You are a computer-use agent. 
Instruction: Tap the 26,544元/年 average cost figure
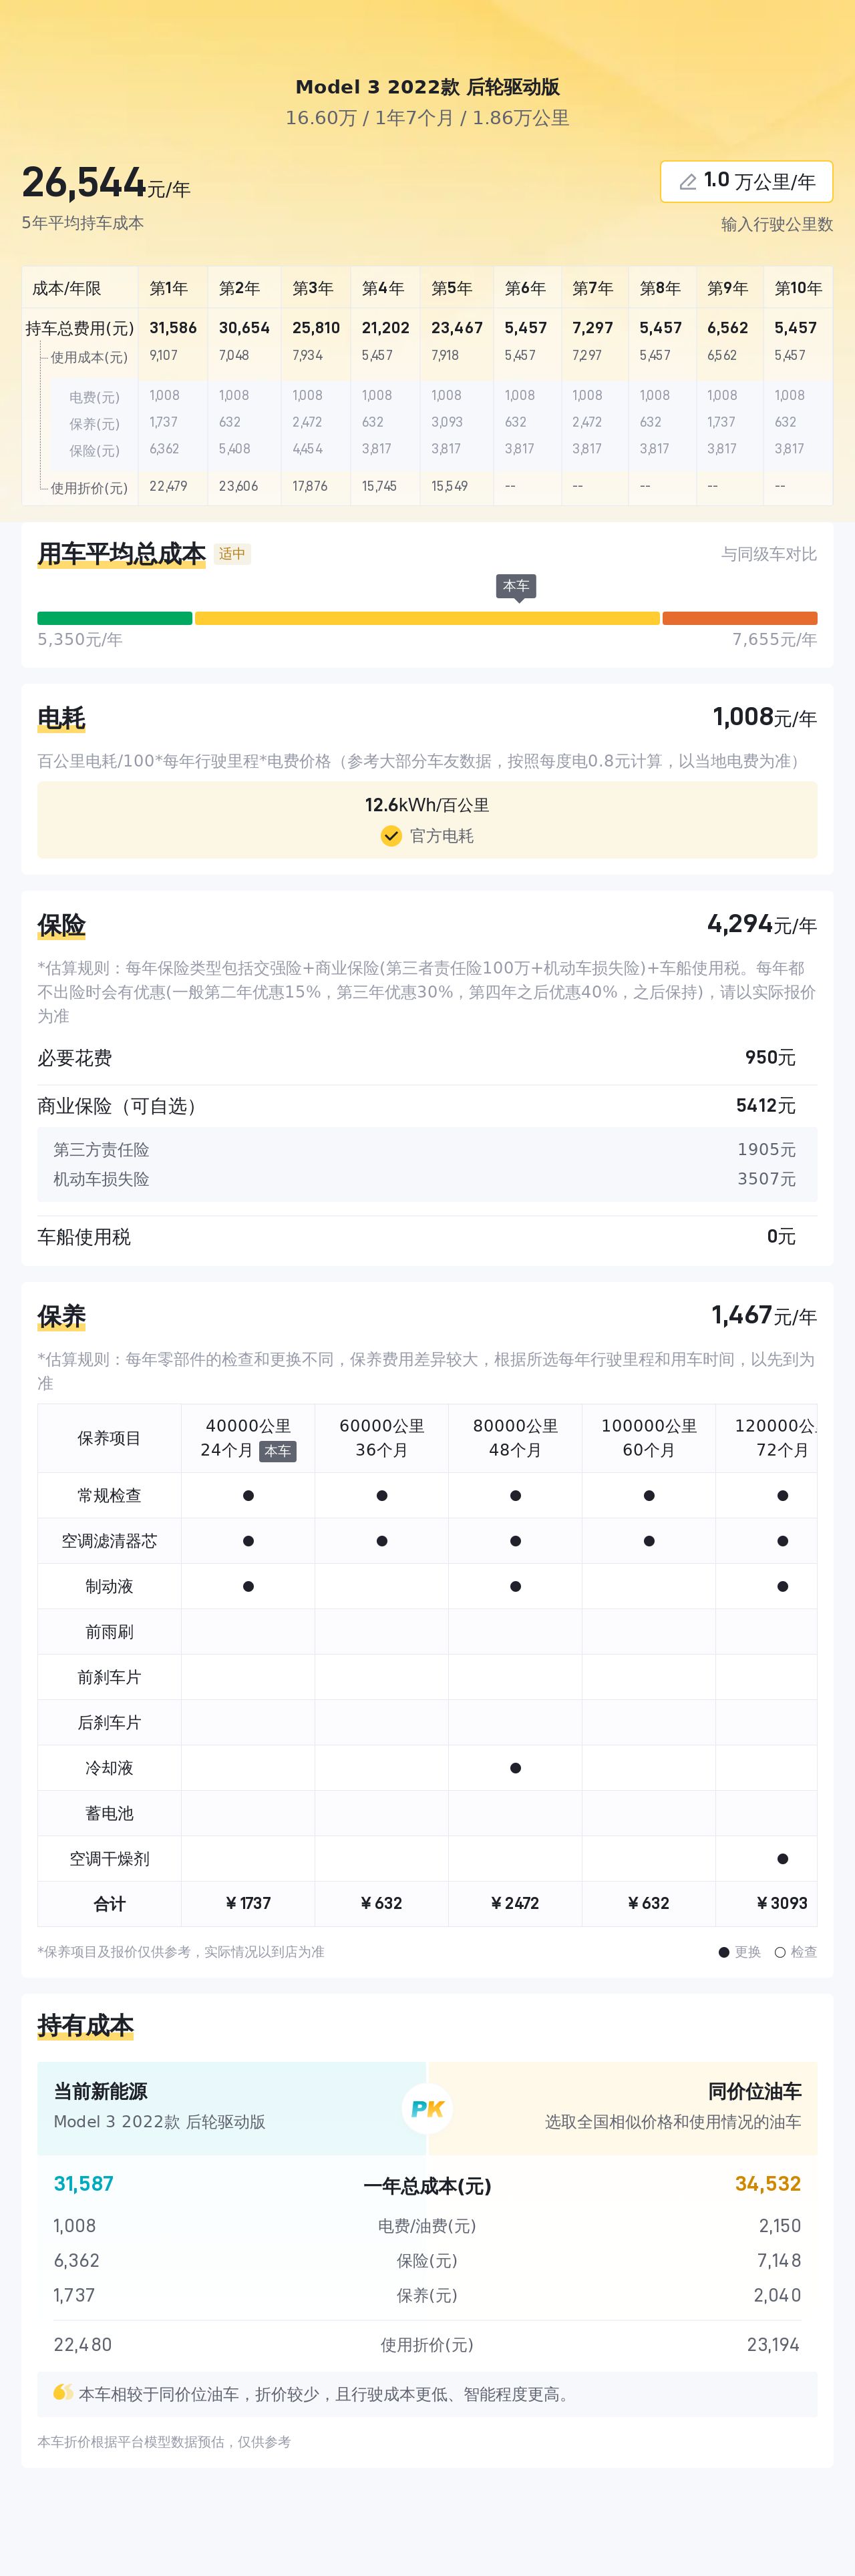[x=106, y=183]
